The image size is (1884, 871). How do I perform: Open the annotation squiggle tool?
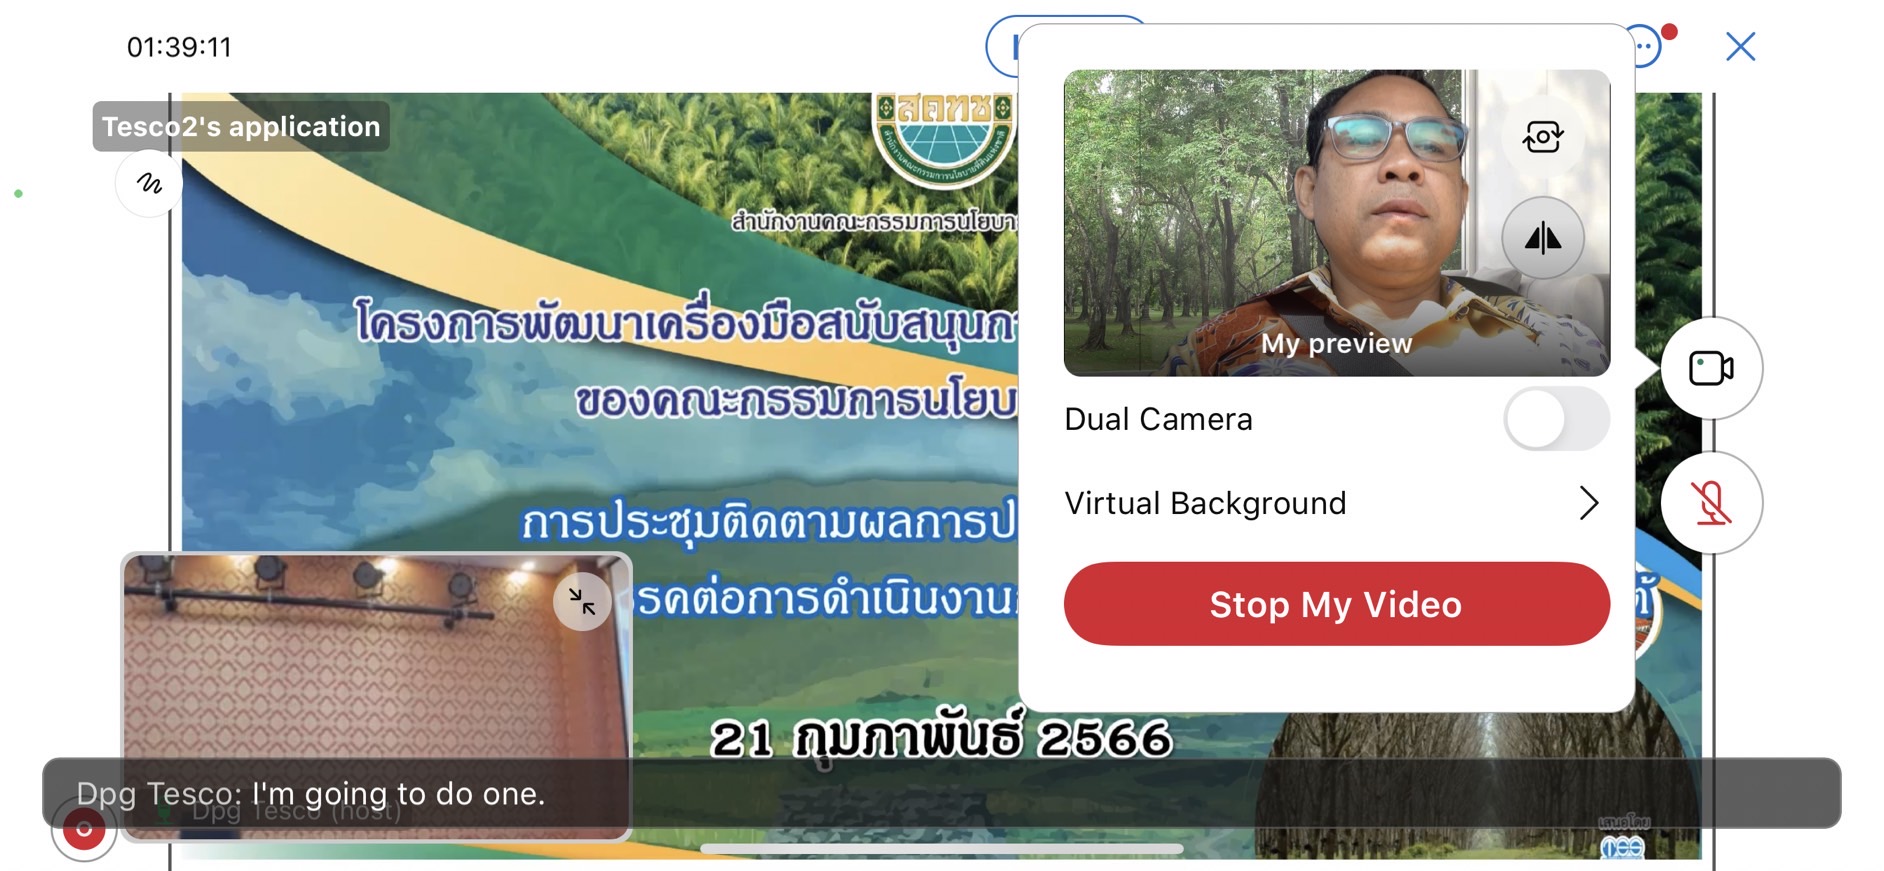[x=149, y=183]
